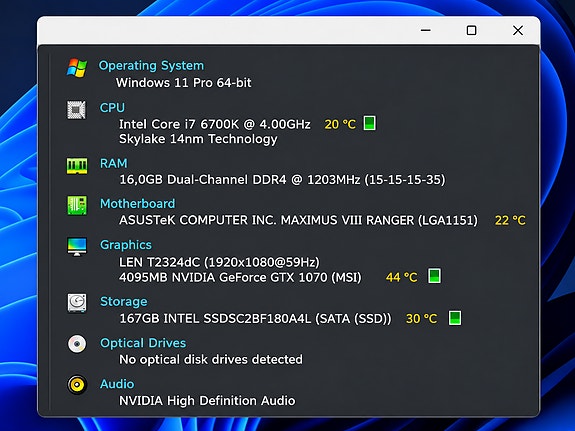
Task: Click Intel Core i7 6700K @ 4.00GHz
Action: click(215, 124)
